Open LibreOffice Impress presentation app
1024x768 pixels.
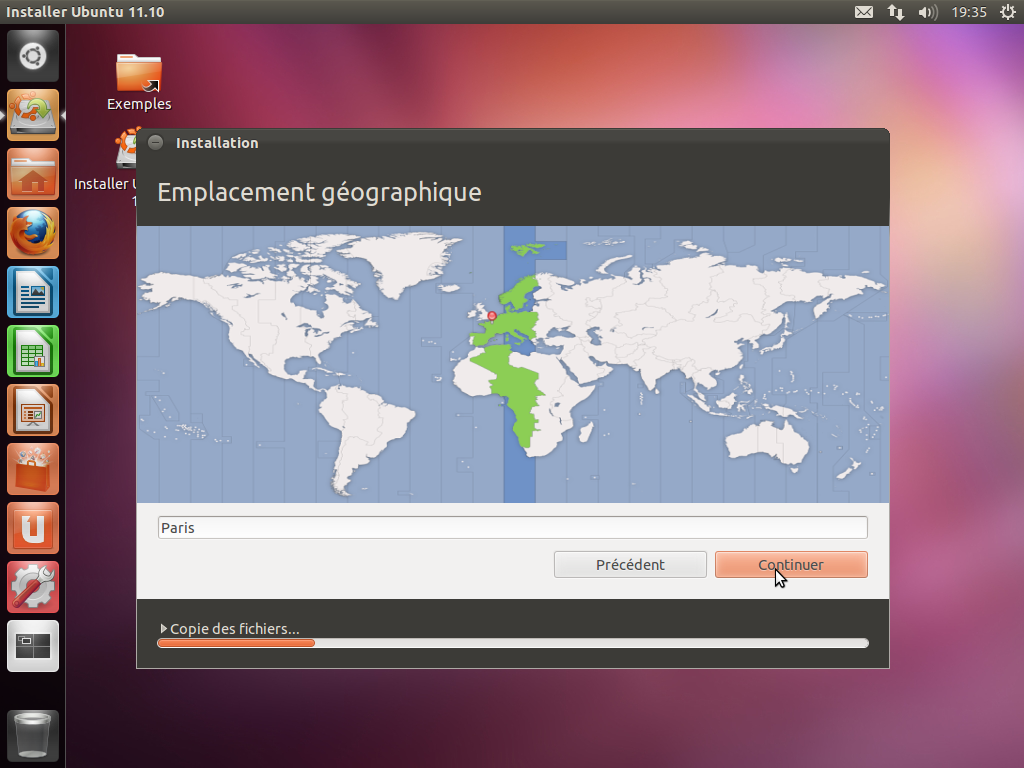(33, 410)
